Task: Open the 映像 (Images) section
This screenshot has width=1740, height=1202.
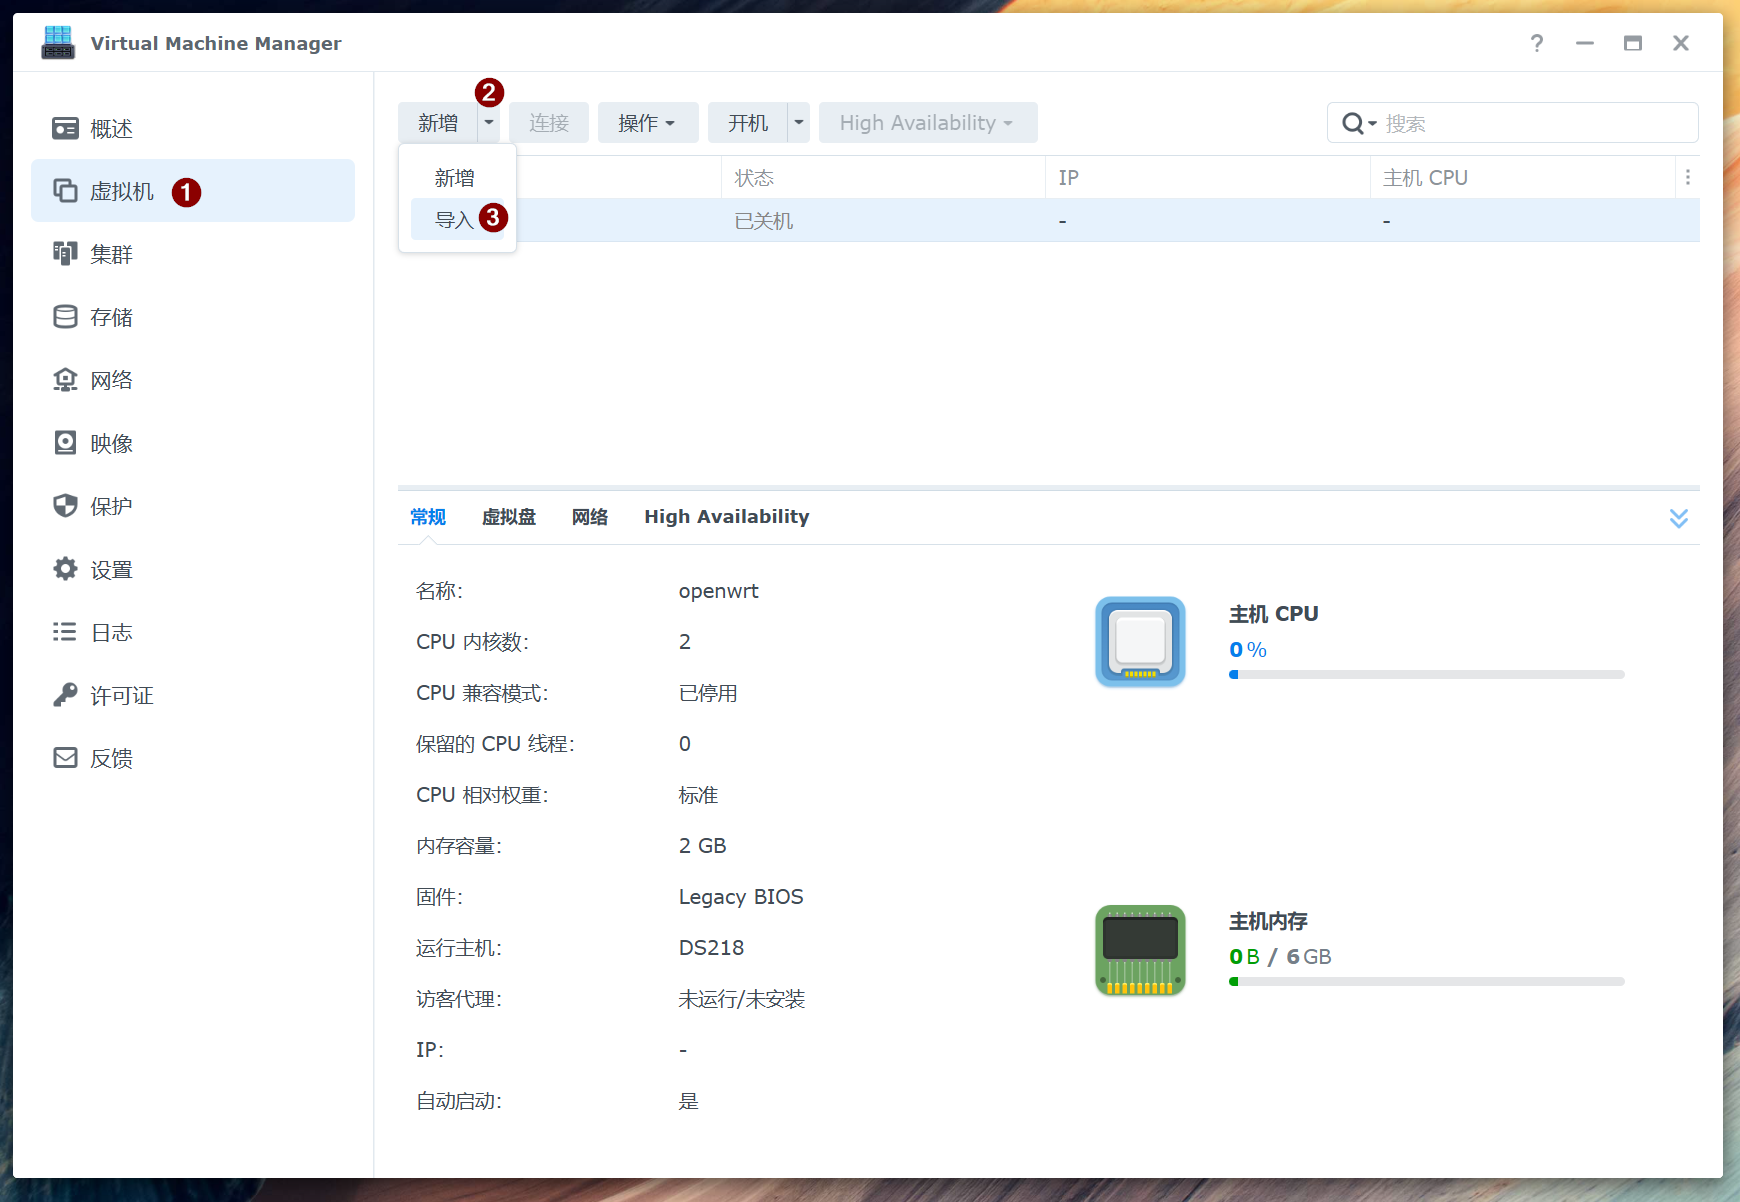Action: tap(111, 442)
